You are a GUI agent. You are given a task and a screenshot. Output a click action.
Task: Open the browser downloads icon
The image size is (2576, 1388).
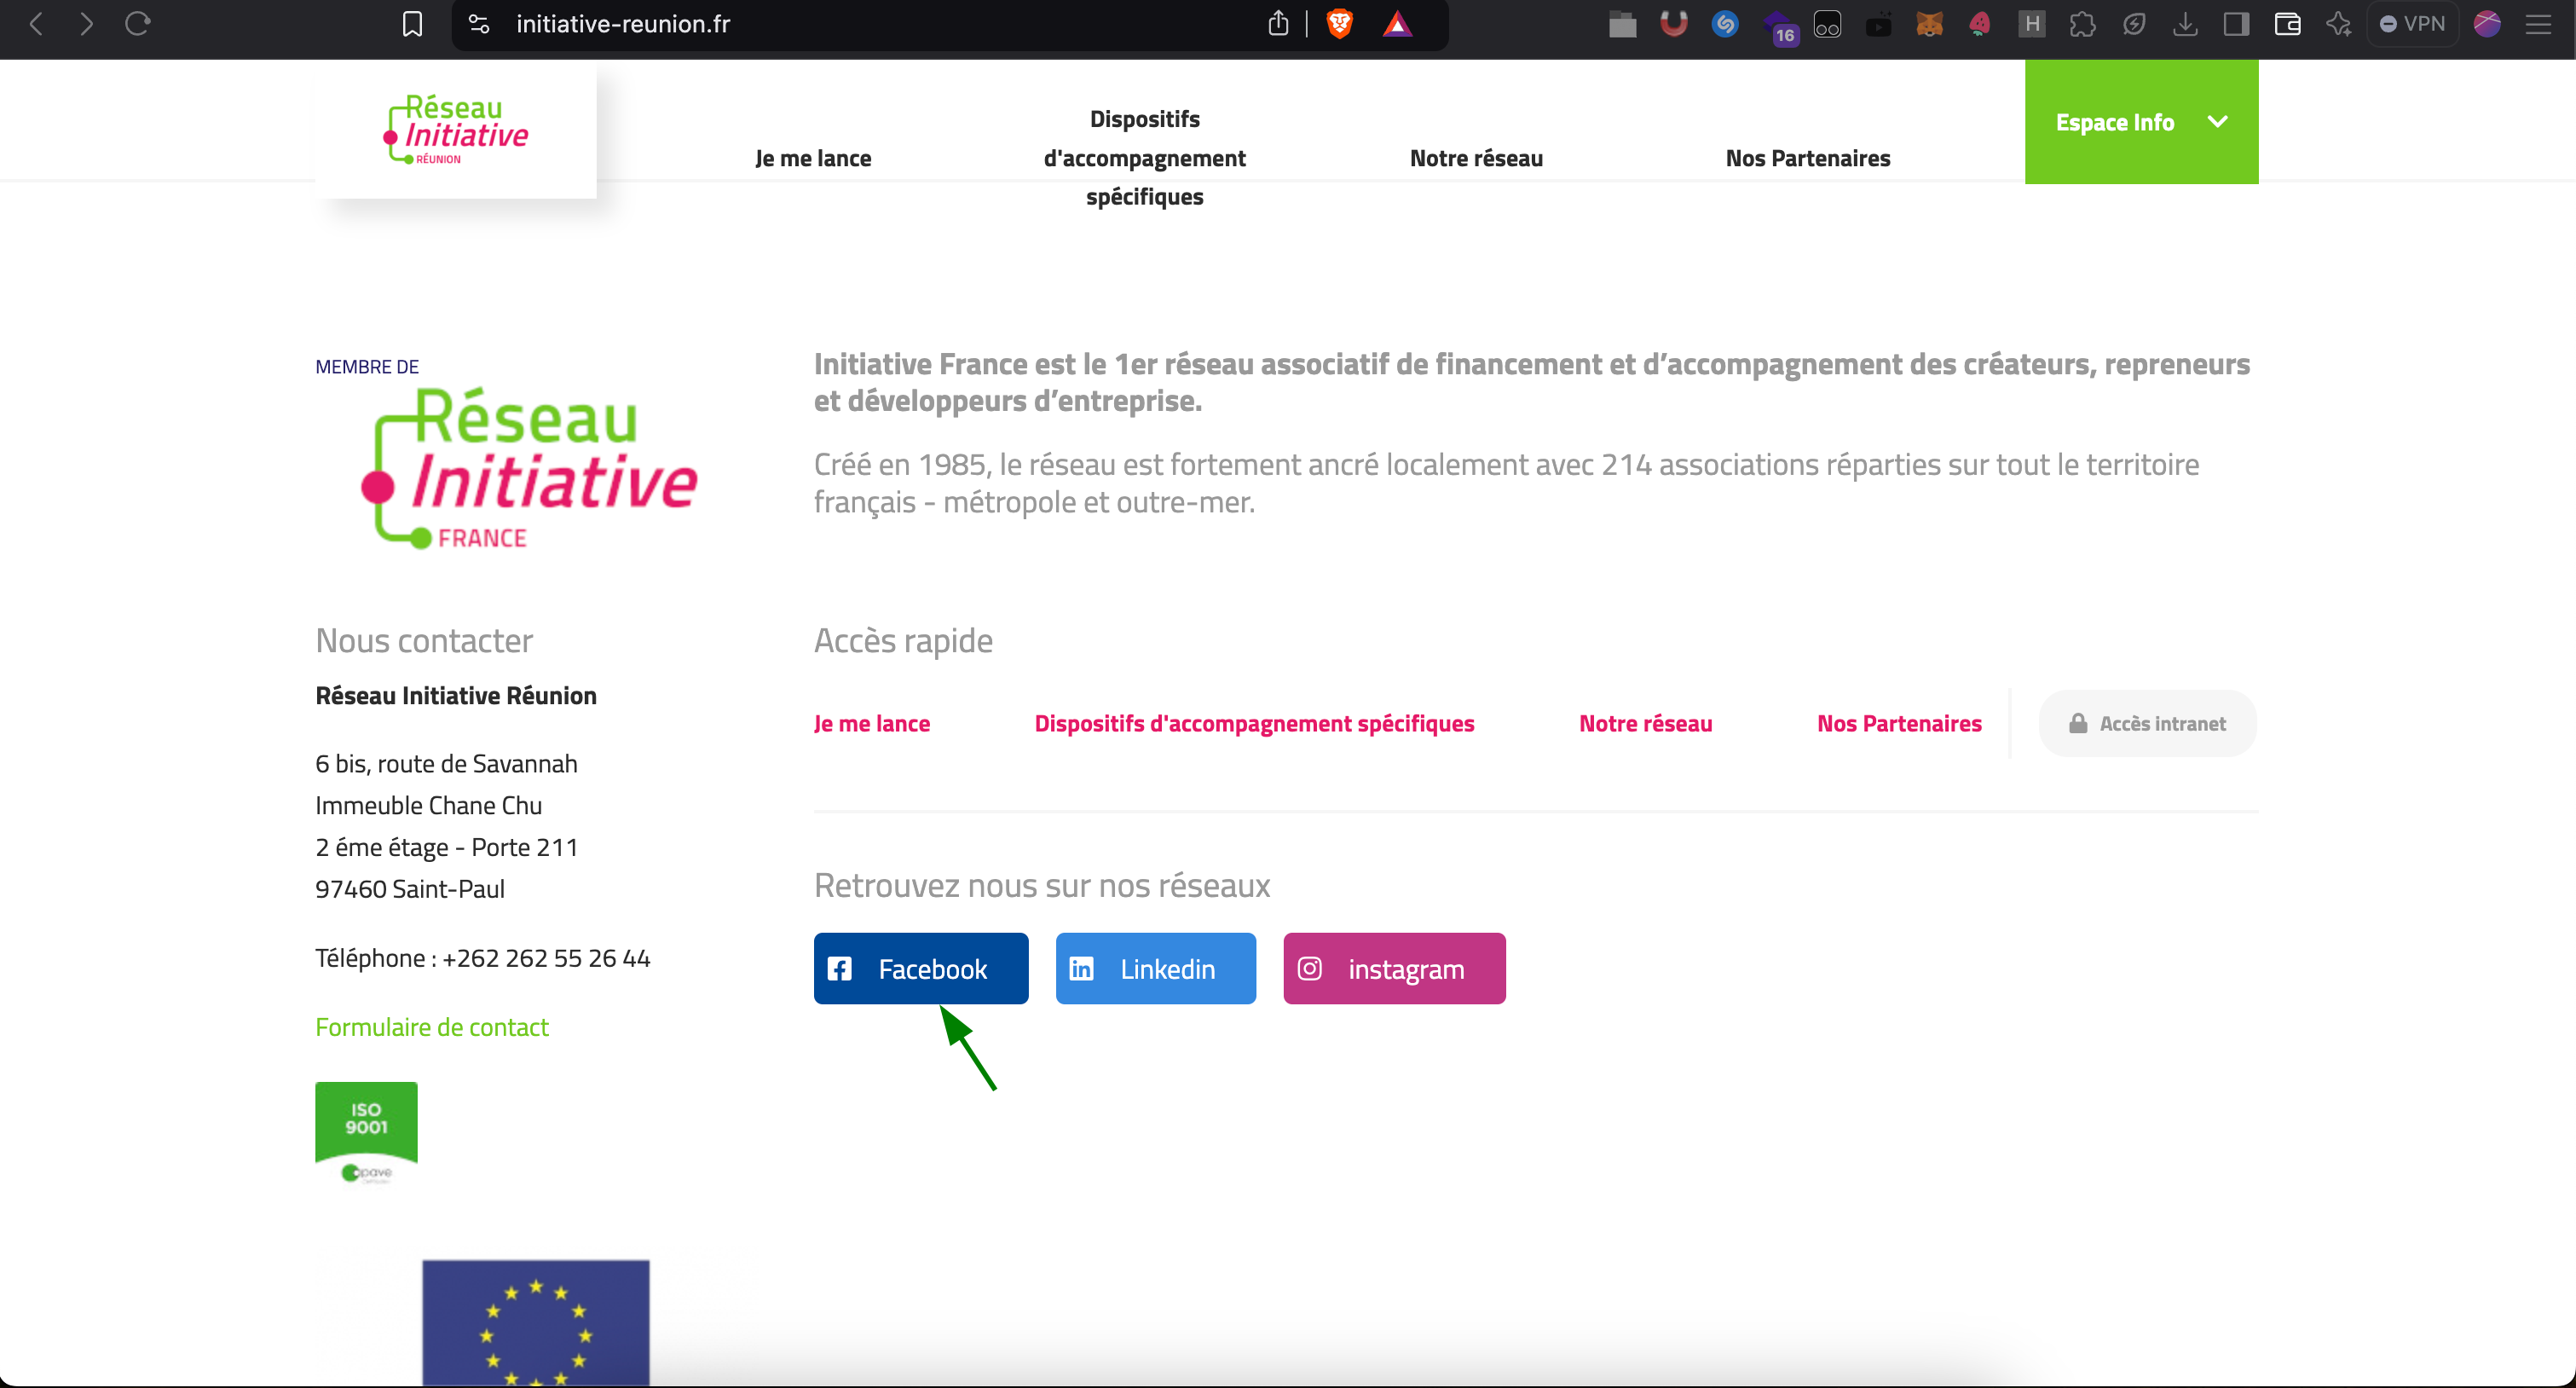click(2185, 24)
